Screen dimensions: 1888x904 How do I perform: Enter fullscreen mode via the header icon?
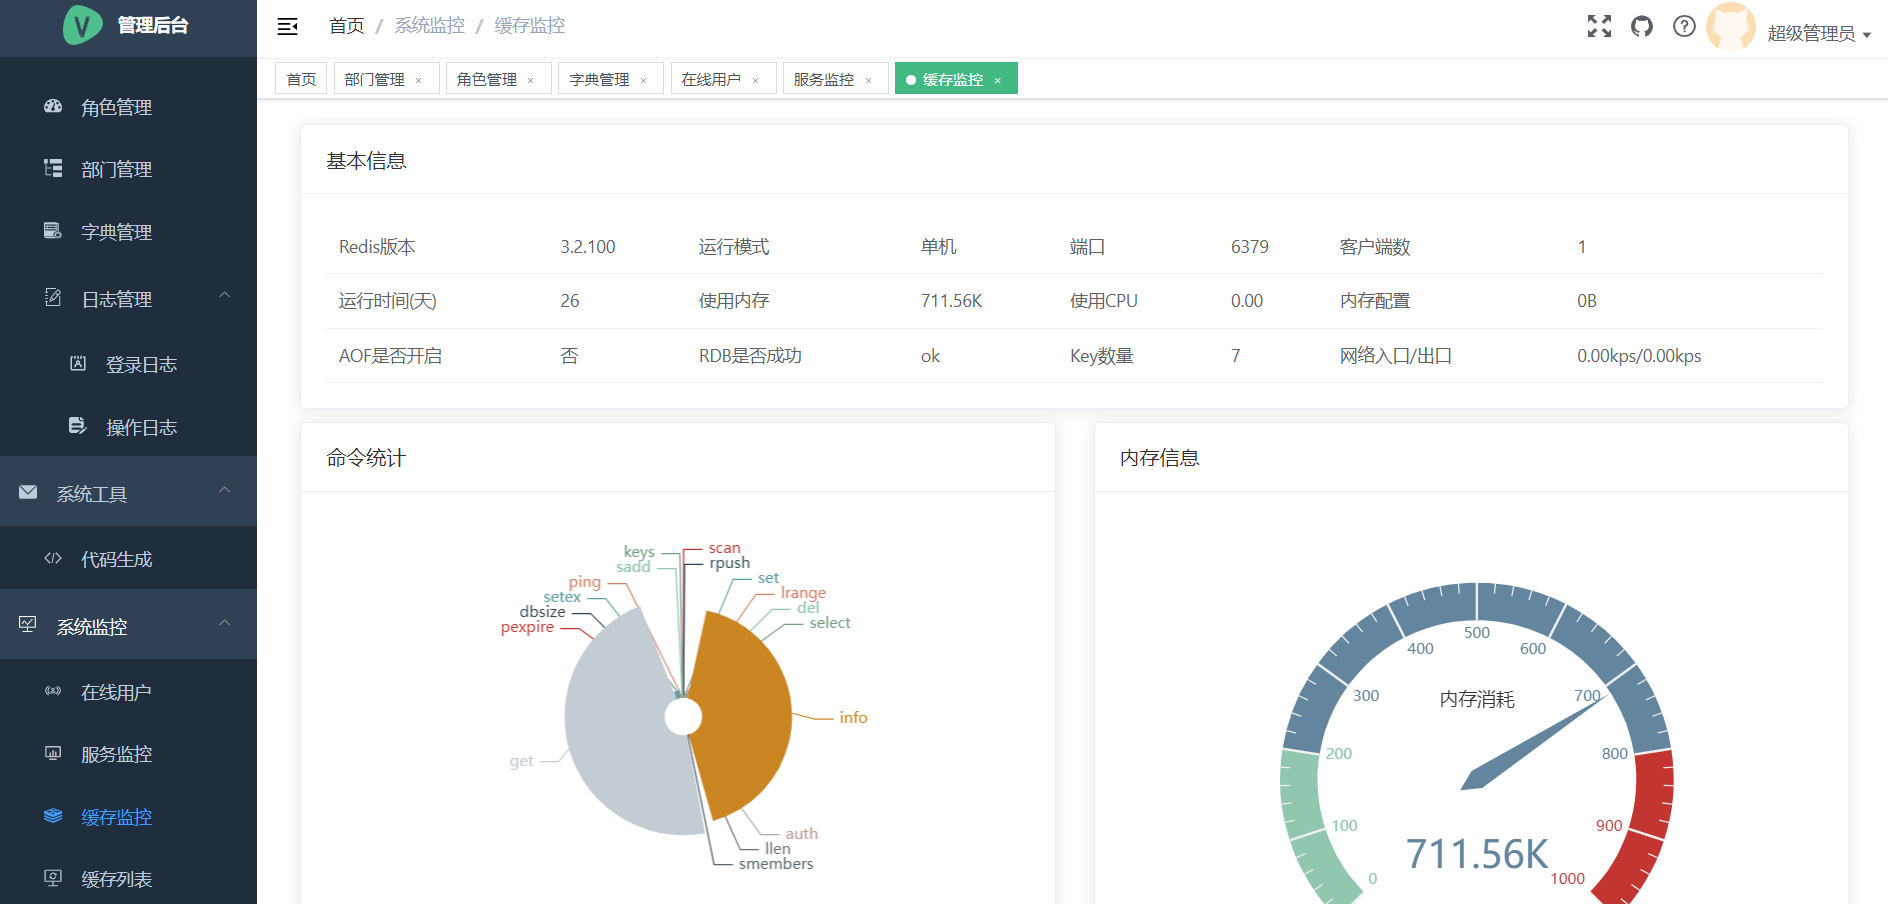1599,26
